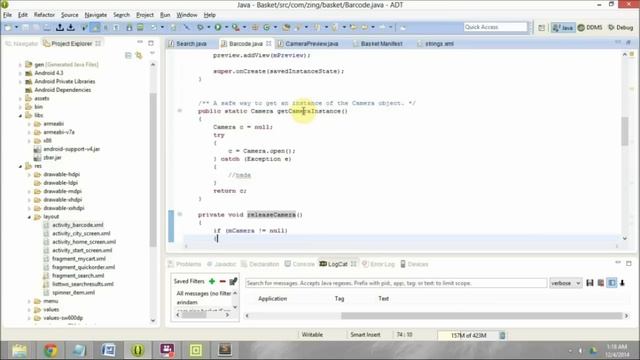640x360 pixels.
Task: Open the Debug dropdown arrow
Action: [209, 27]
